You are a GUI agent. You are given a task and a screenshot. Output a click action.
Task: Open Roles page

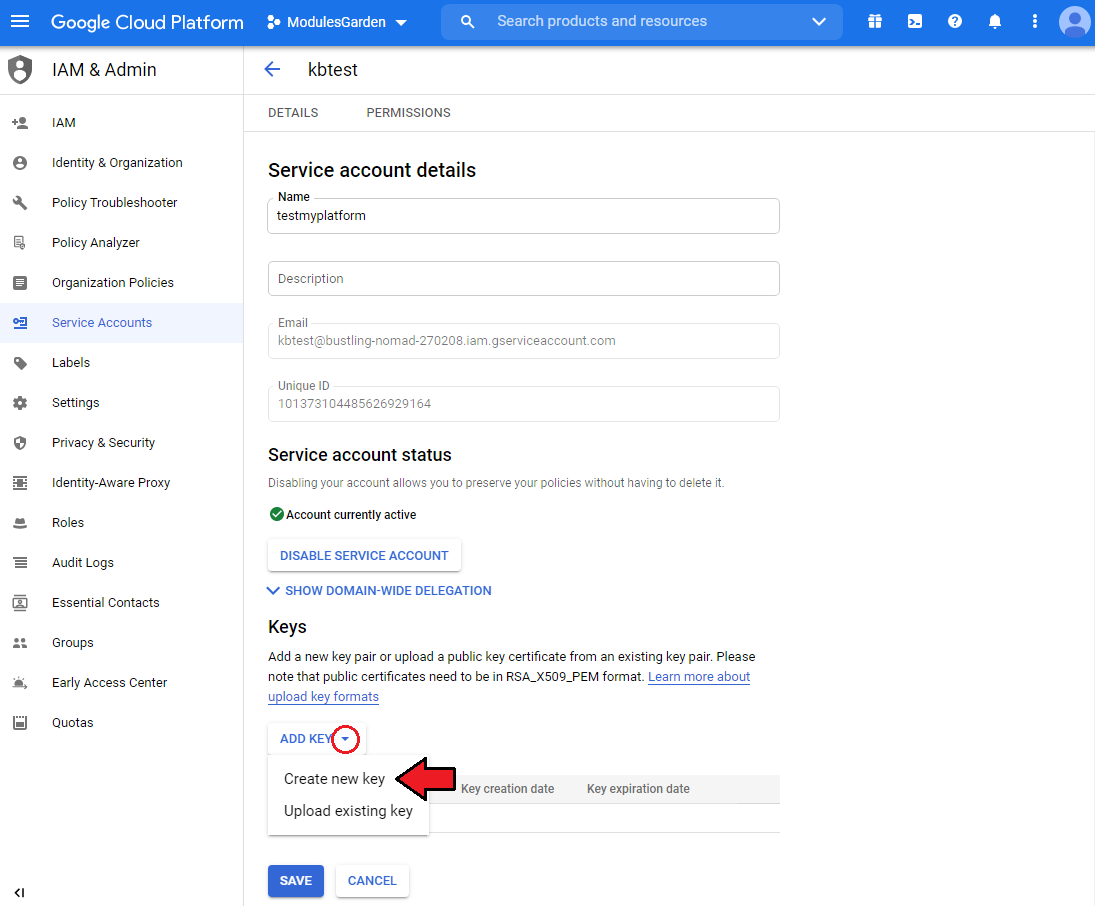68,523
